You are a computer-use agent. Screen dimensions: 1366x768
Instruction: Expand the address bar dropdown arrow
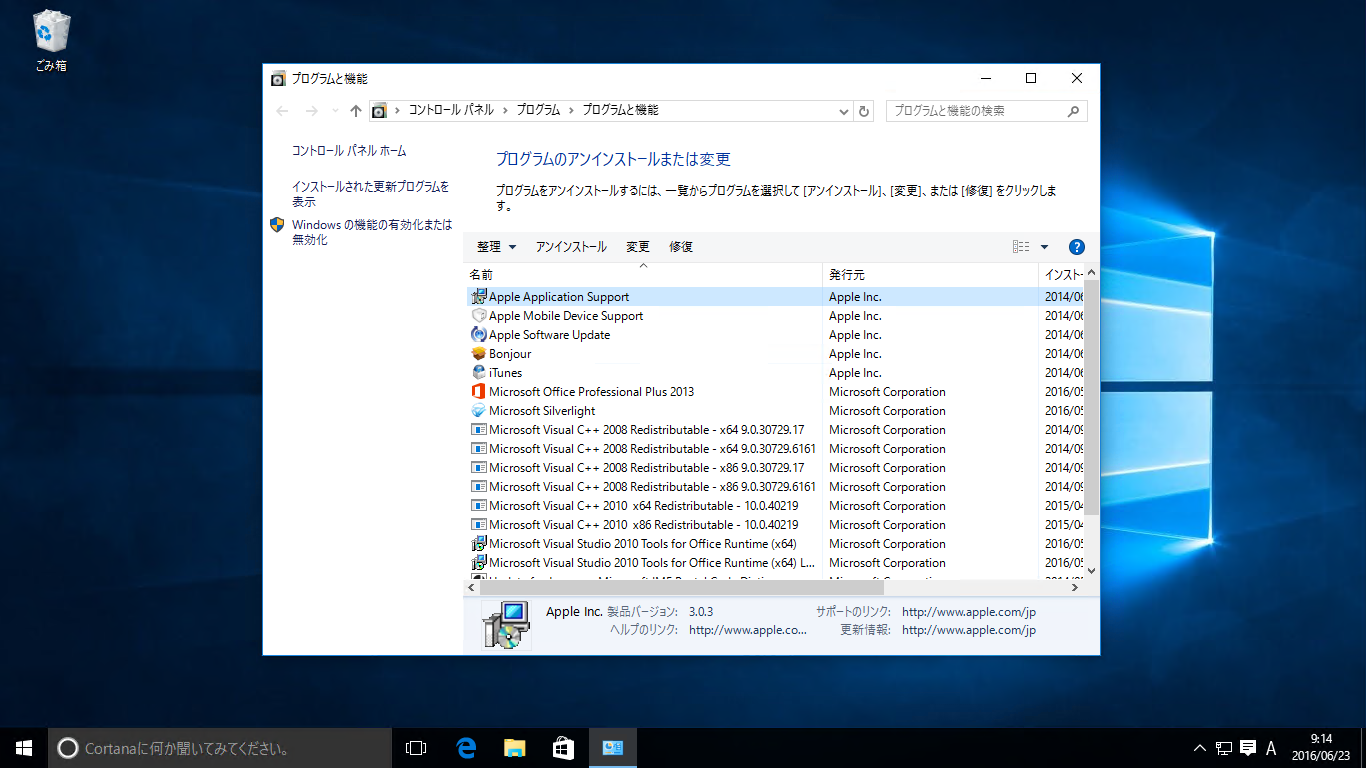click(843, 111)
